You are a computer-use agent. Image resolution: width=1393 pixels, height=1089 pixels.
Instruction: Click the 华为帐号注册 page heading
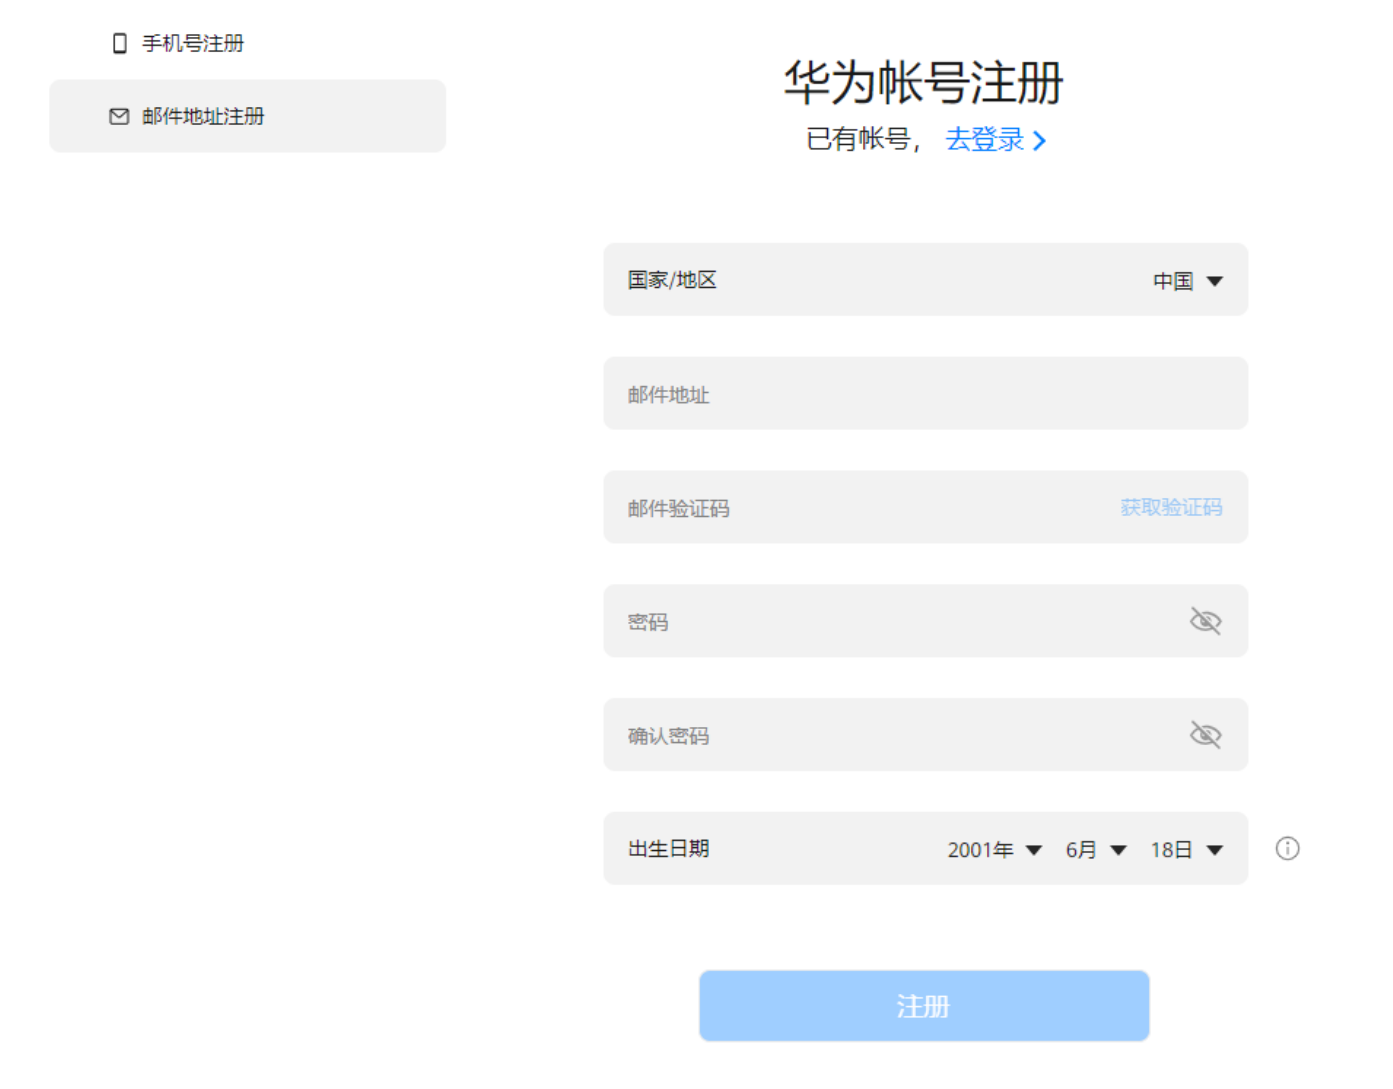click(923, 82)
